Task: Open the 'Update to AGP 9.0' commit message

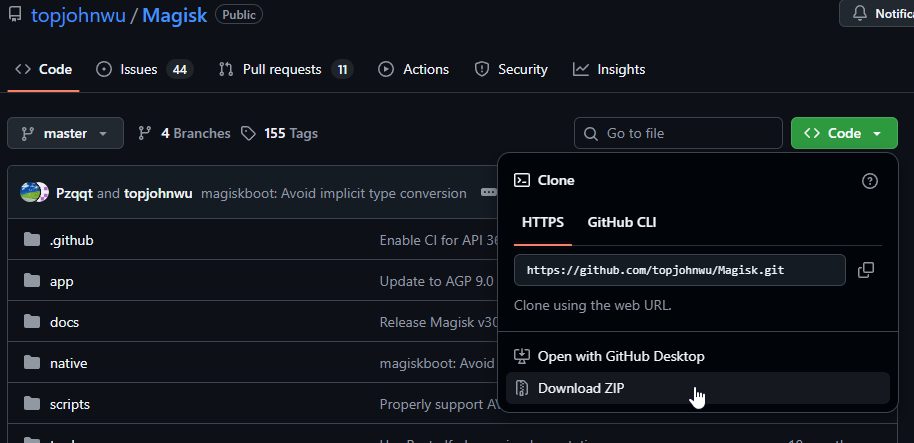Action: tap(437, 282)
